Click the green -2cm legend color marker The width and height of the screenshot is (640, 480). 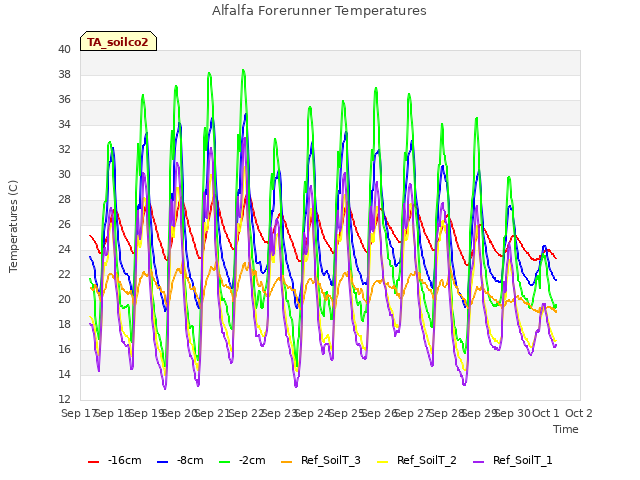tap(224, 462)
